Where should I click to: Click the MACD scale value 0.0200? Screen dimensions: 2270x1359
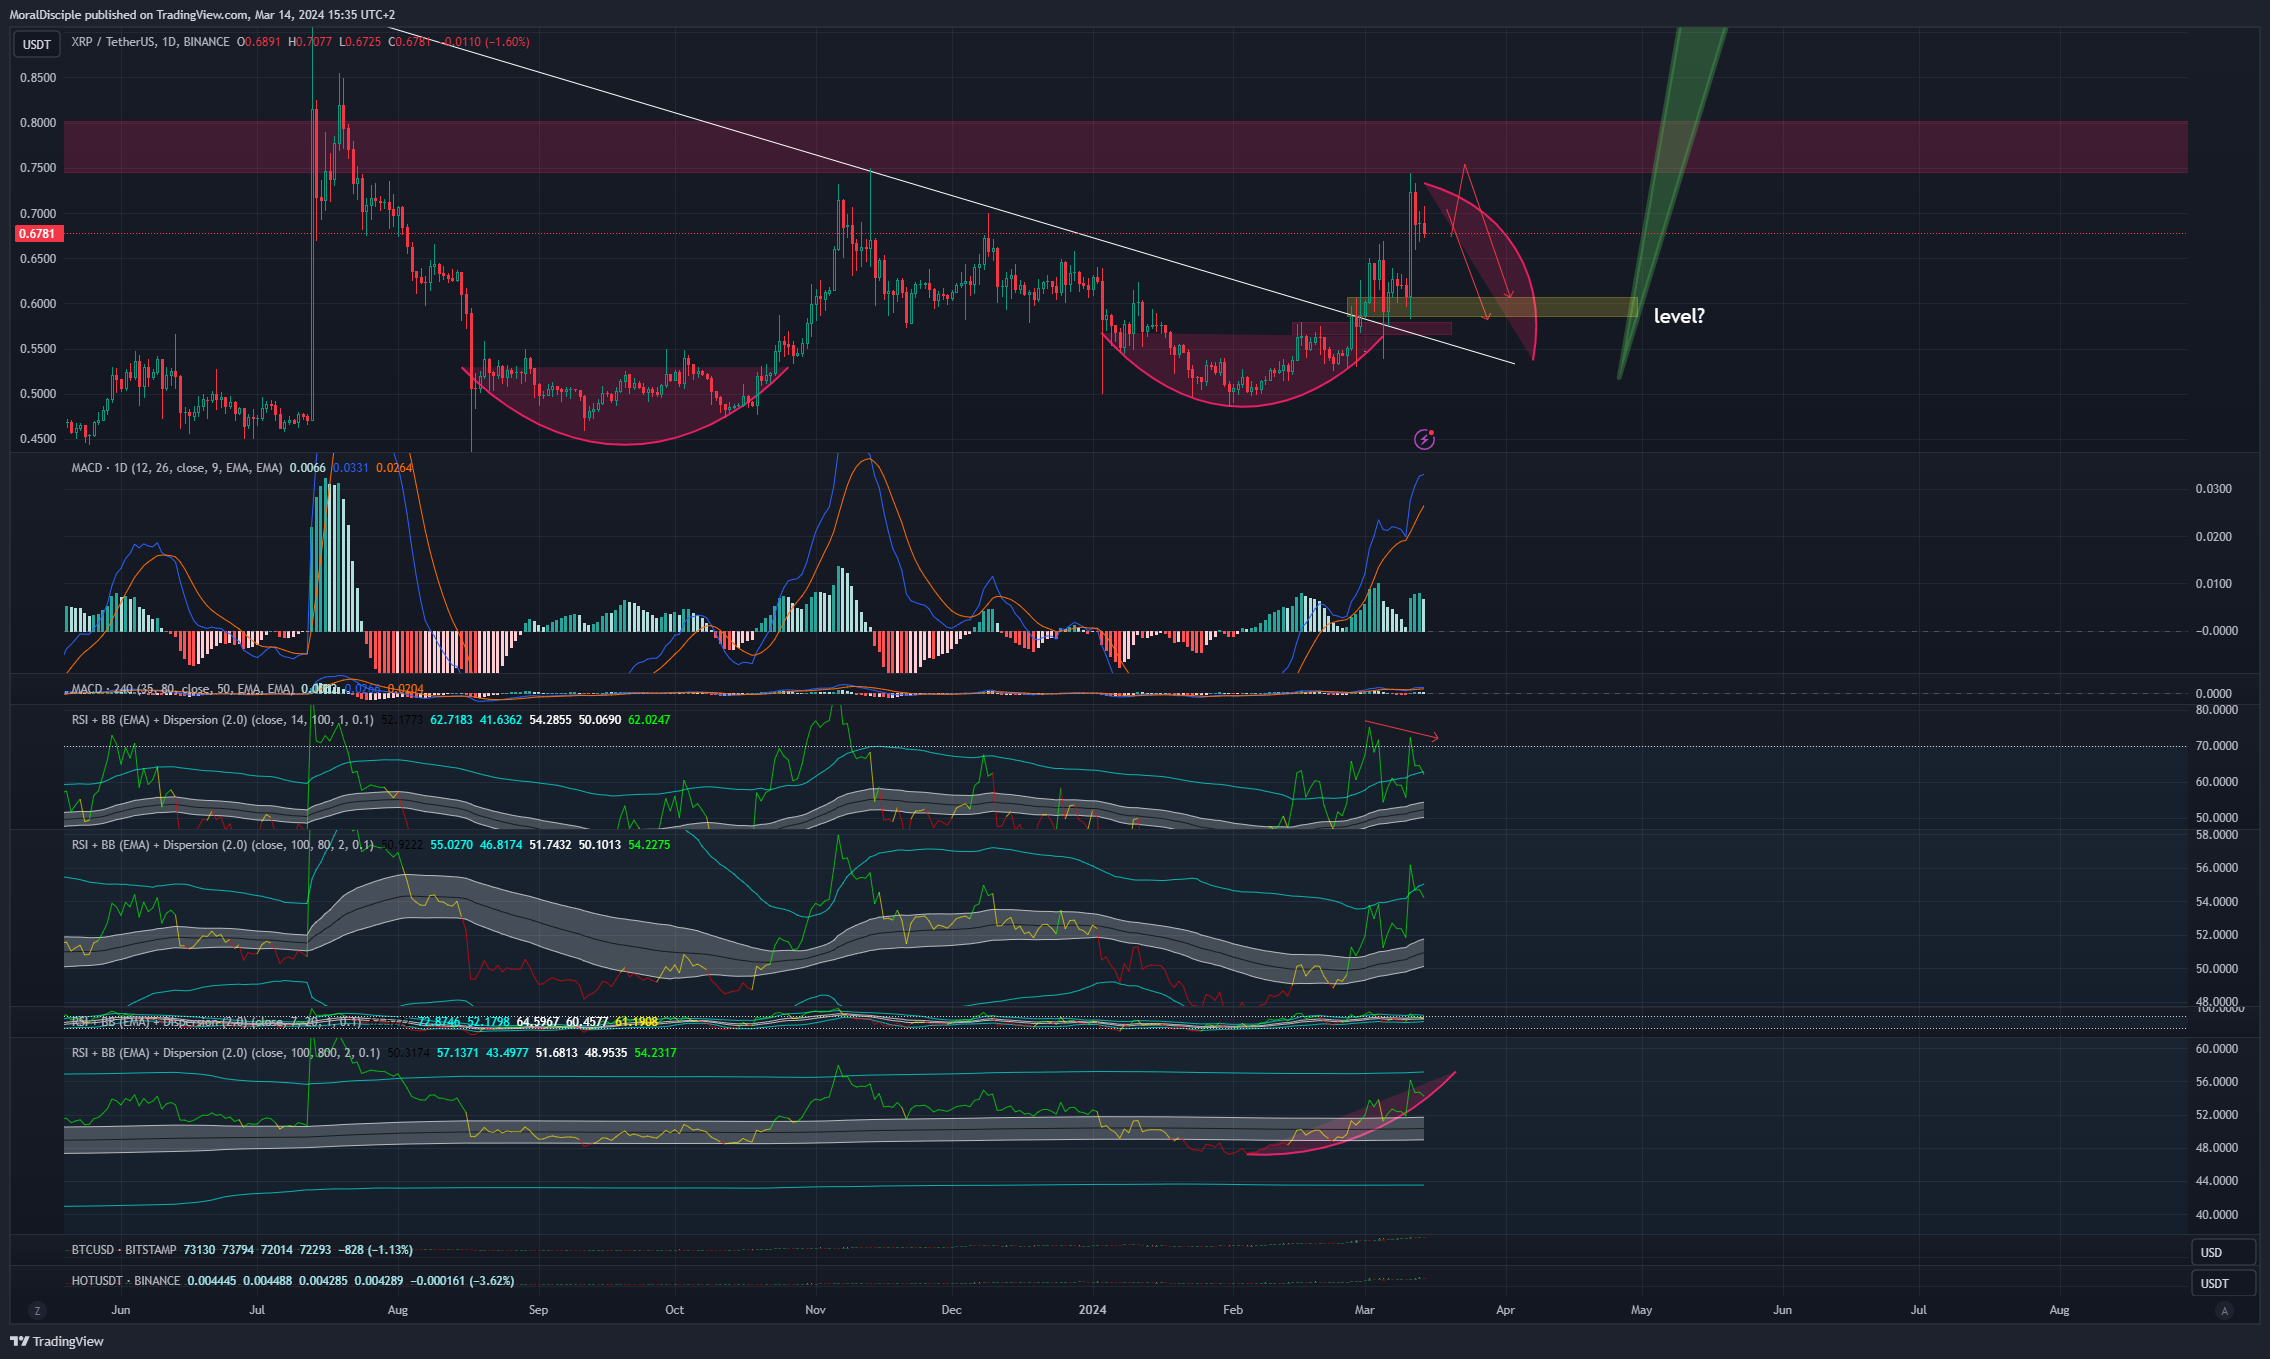point(2214,537)
